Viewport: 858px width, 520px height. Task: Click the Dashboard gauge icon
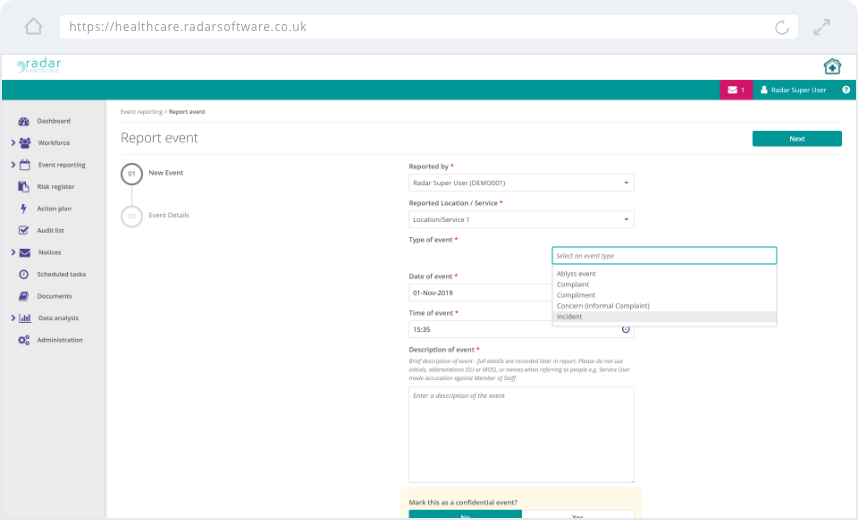pyautogui.click(x=24, y=121)
